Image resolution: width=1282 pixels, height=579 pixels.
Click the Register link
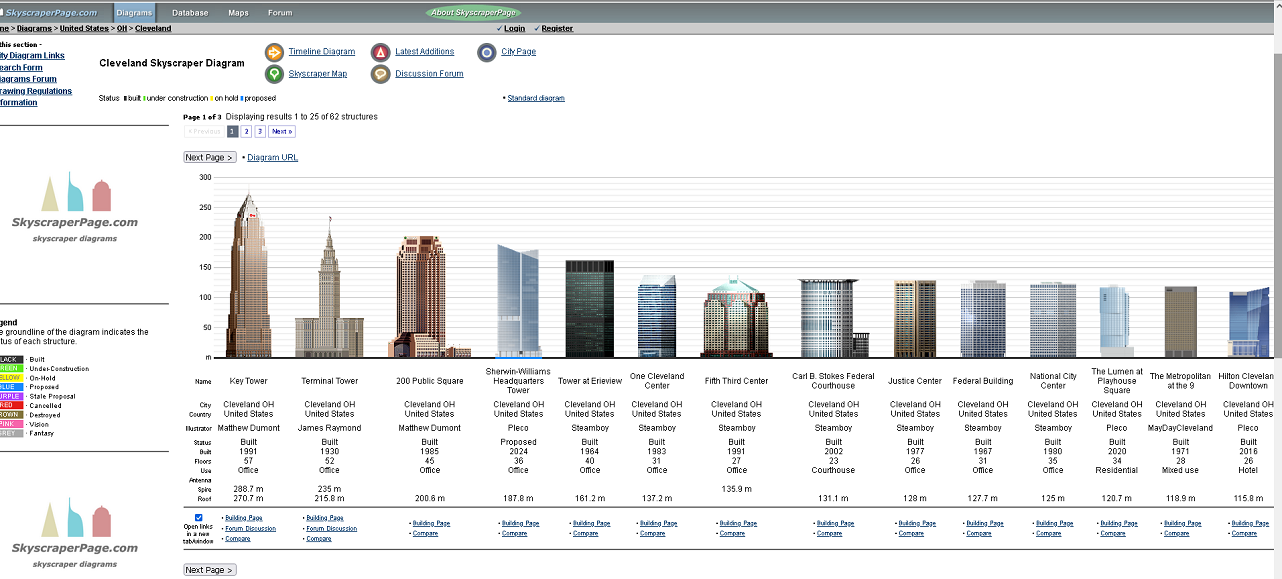(x=557, y=29)
